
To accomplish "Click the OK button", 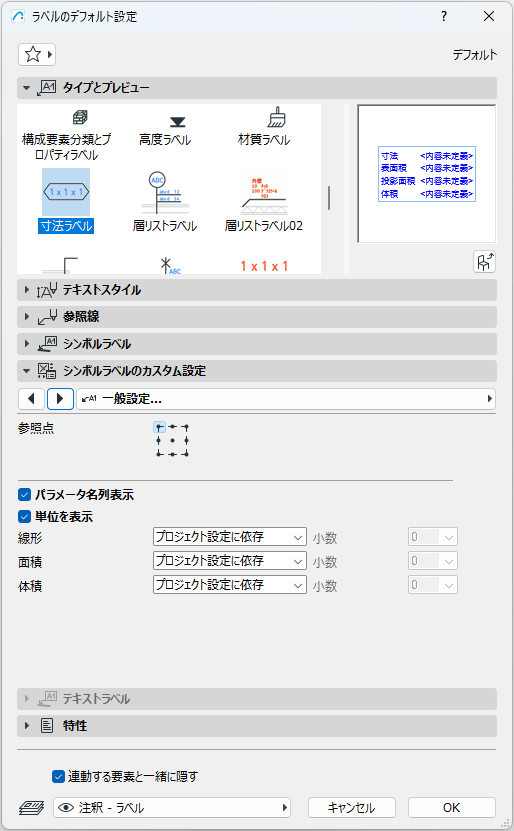I will [451, 808].
